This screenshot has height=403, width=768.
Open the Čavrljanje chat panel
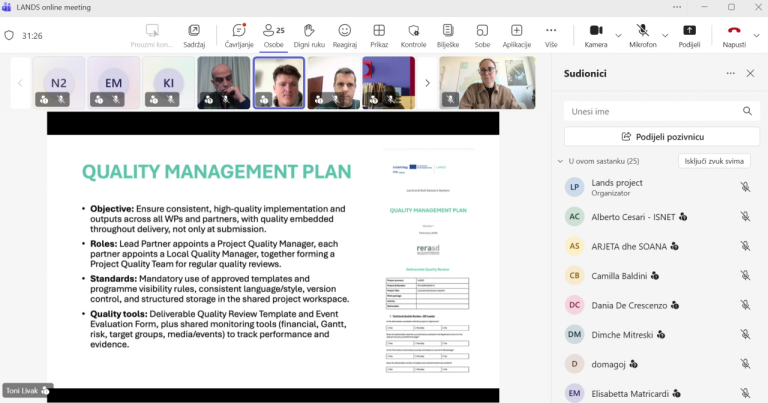pos(239,36)
